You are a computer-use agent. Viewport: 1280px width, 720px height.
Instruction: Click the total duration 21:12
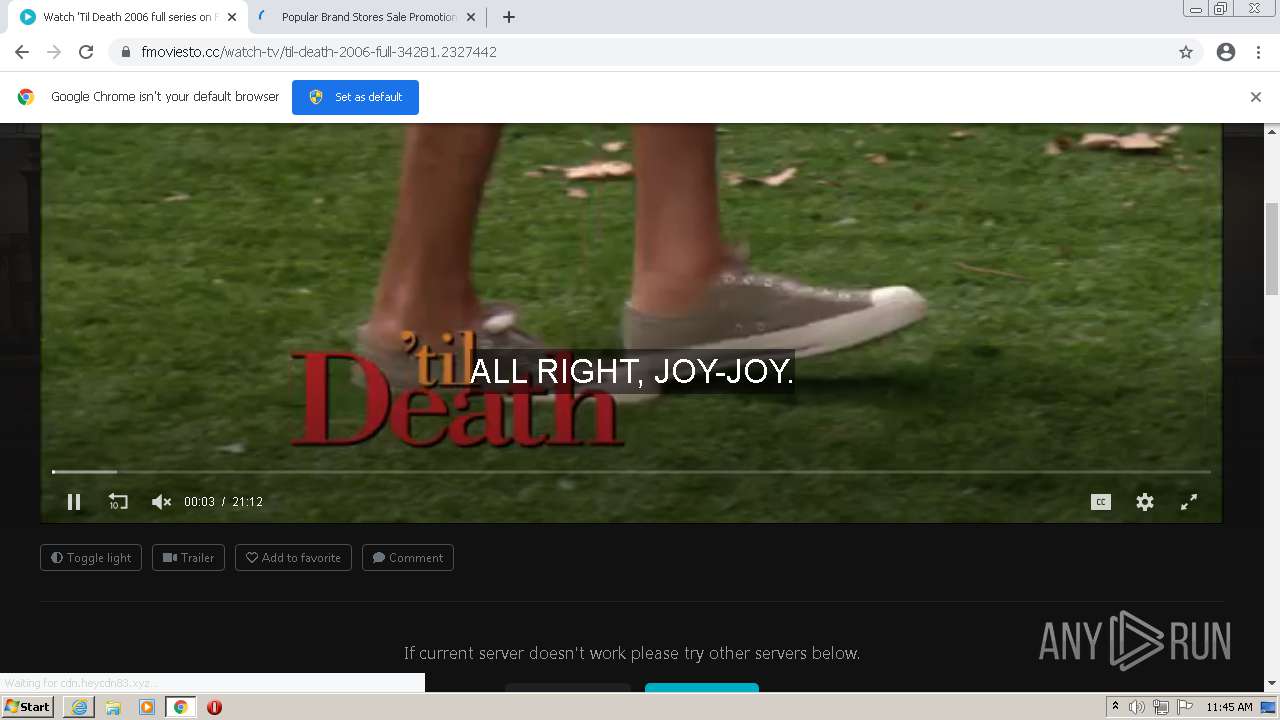[x=247, y=502]
